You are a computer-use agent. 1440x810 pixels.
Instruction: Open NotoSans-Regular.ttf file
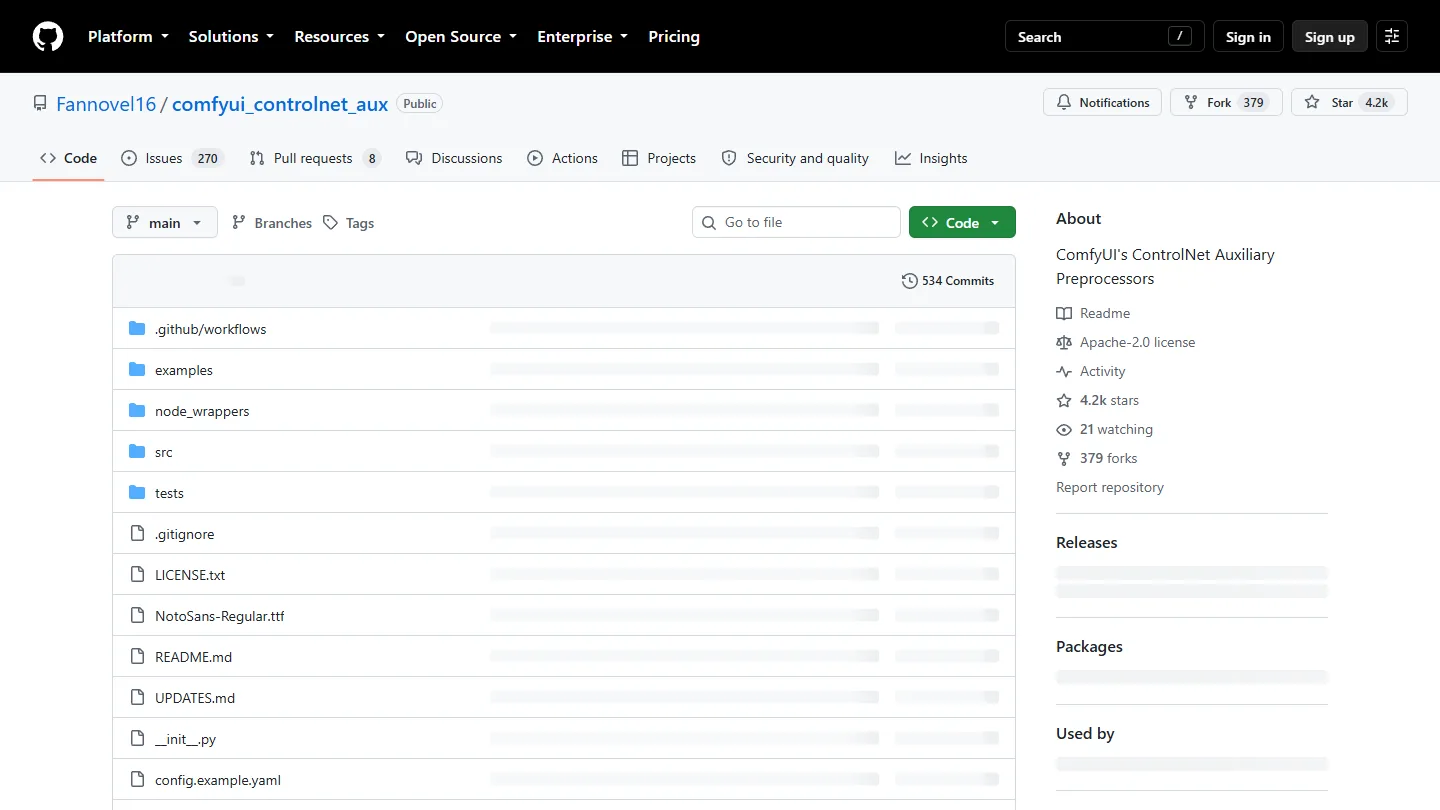tap(220, 616)
